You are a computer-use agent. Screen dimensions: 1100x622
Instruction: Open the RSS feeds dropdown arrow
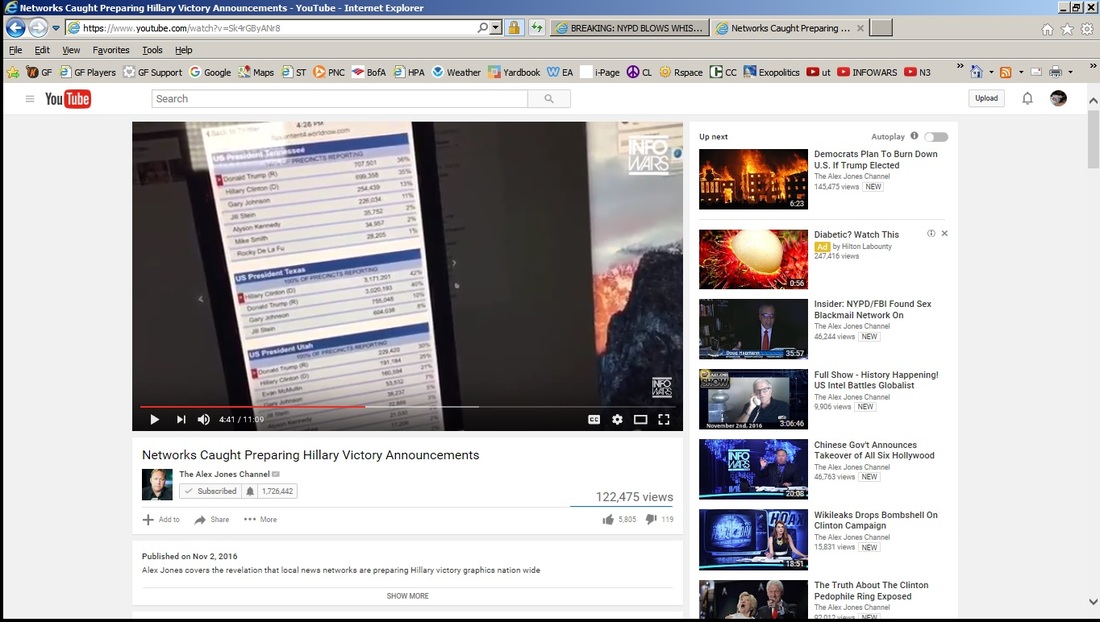click(x=1021, y=72)
